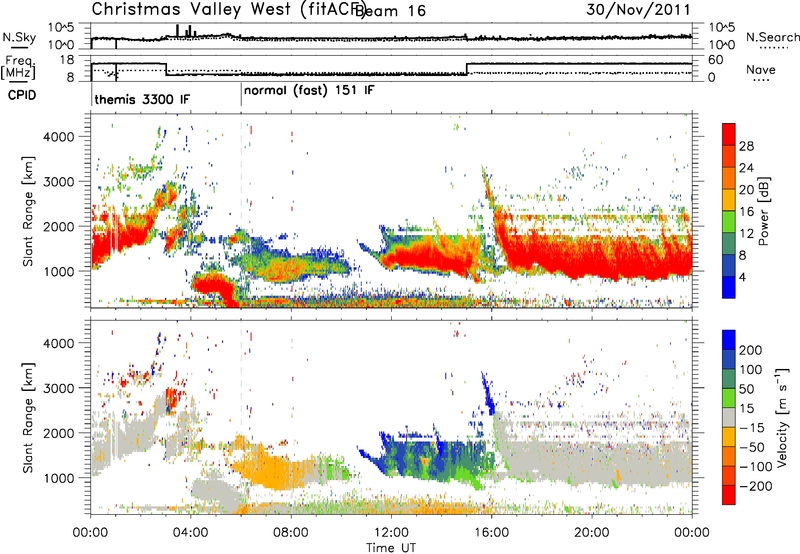
Task: Click the 'Christmas Valley West (fitACF)' title
Action: (228, 9)
